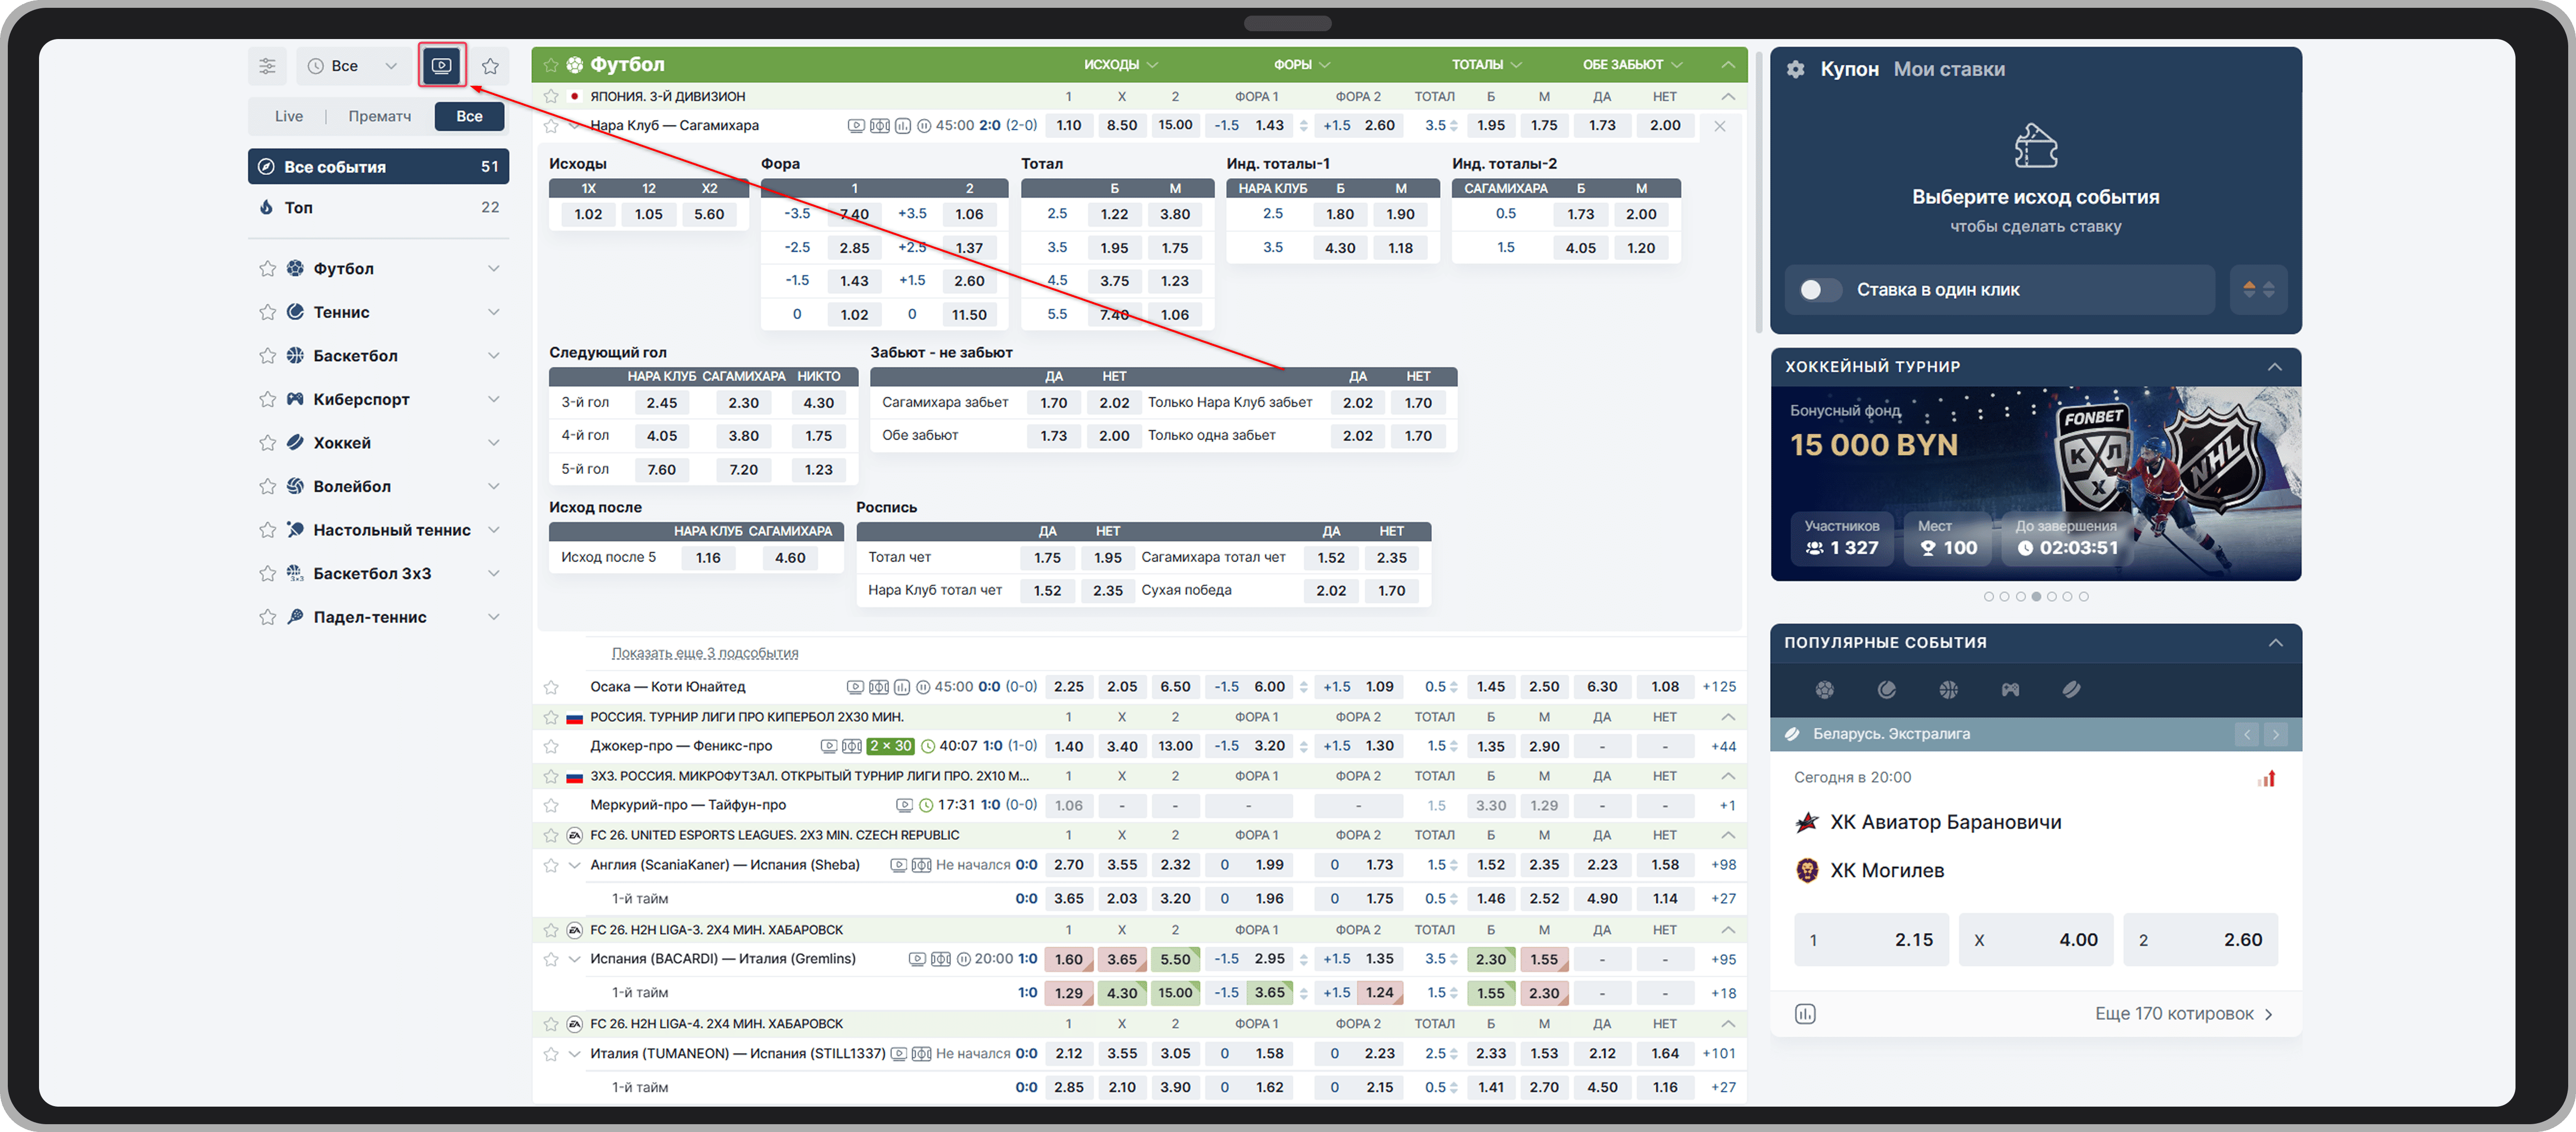Open the filter settings sliders icon
The width and height of the screenshot is (2576, 1132).
[x=267, y=66]
